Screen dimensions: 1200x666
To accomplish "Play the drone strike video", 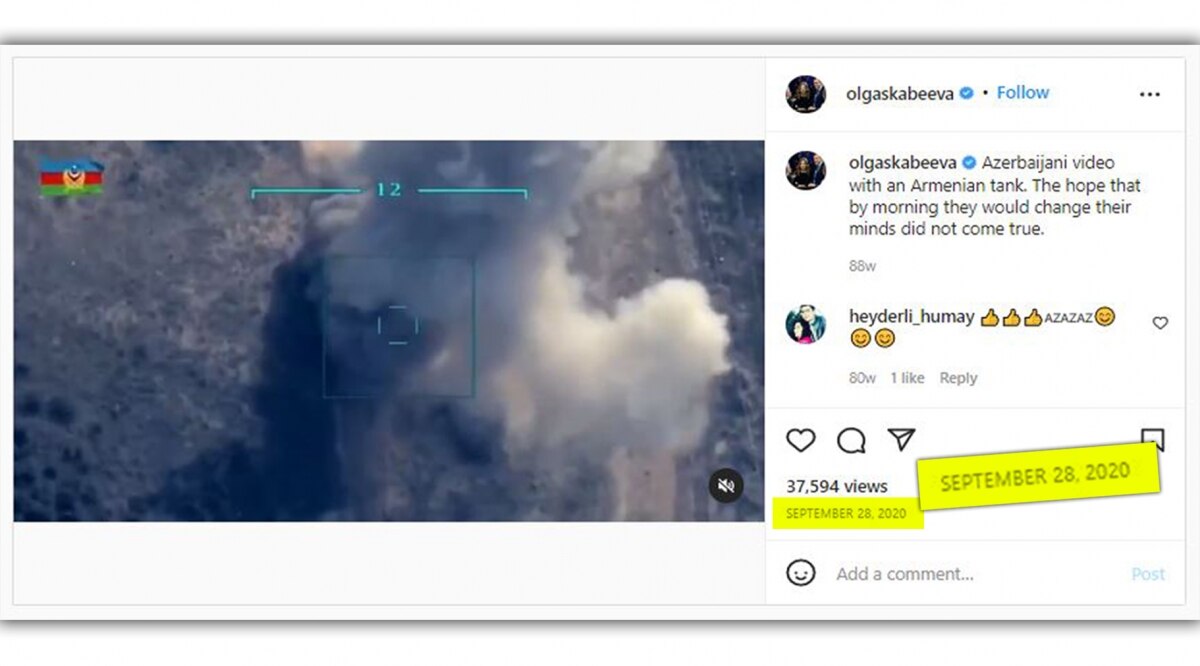I will pyautogui.click(x=389, y=330).
